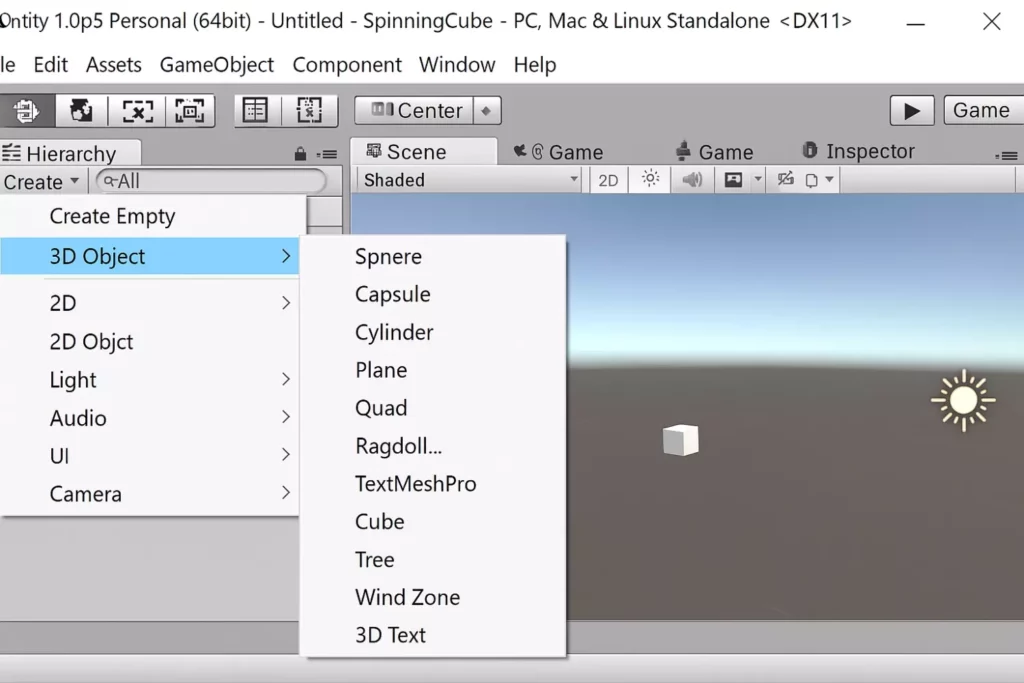Expand the 2D submenu arrow
Screen dimensions: 1024x683
[286, 302]
